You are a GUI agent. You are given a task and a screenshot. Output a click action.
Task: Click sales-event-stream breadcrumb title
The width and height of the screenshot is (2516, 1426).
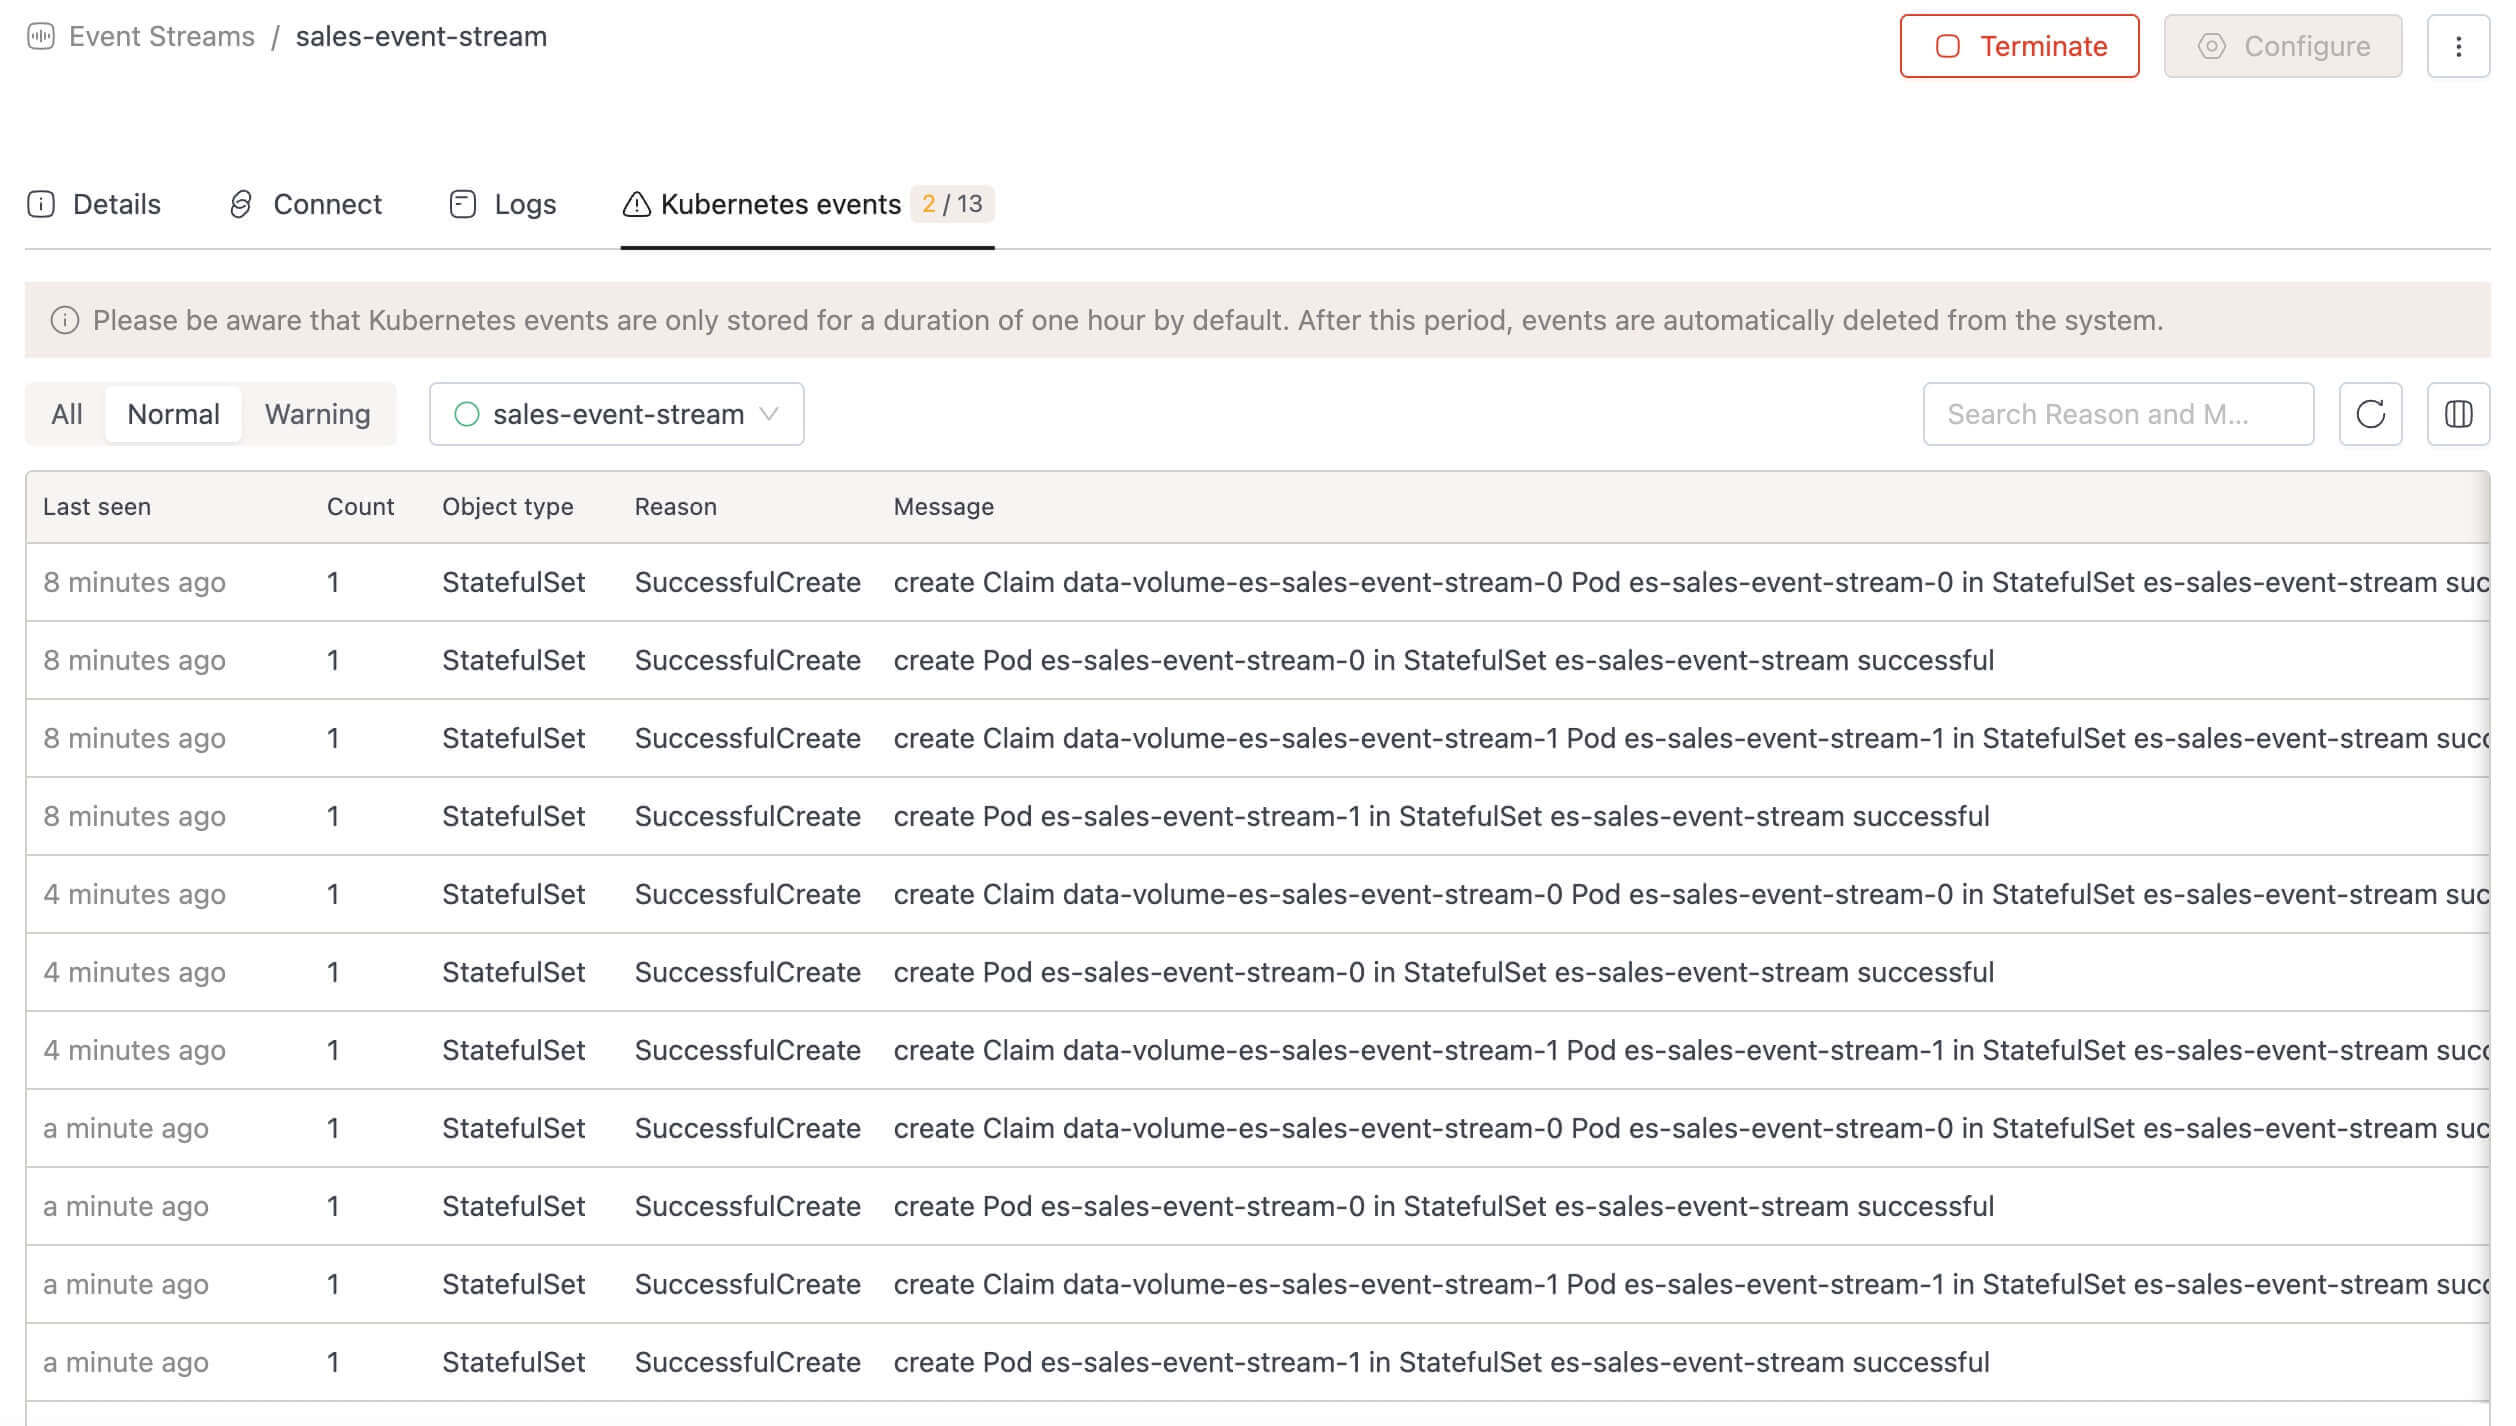coord(421,37)
